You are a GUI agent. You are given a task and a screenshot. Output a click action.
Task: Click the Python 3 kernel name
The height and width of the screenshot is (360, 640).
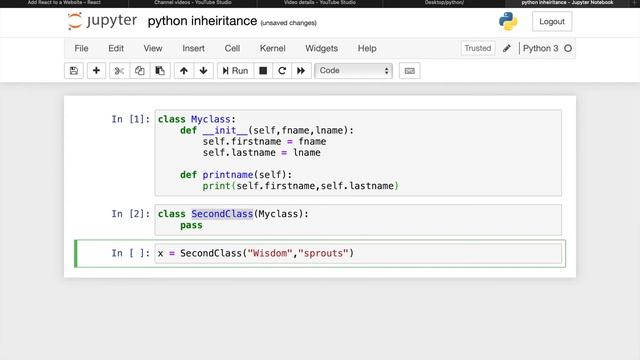pyautogui.click(x=540, y=48)
